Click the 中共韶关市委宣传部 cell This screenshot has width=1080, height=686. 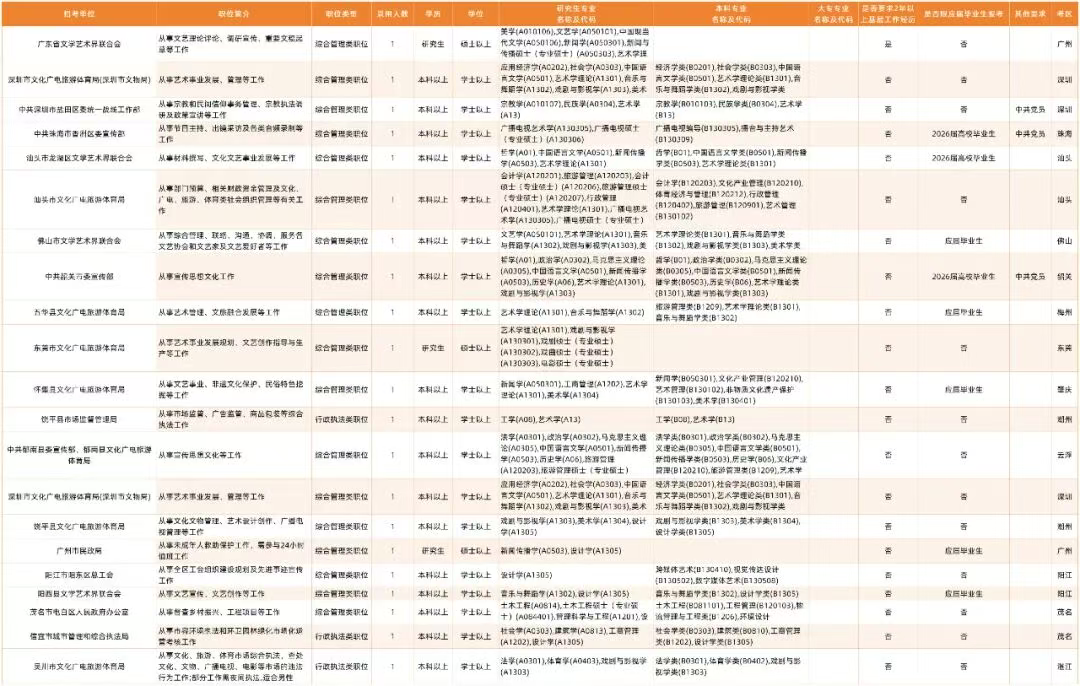78,276
